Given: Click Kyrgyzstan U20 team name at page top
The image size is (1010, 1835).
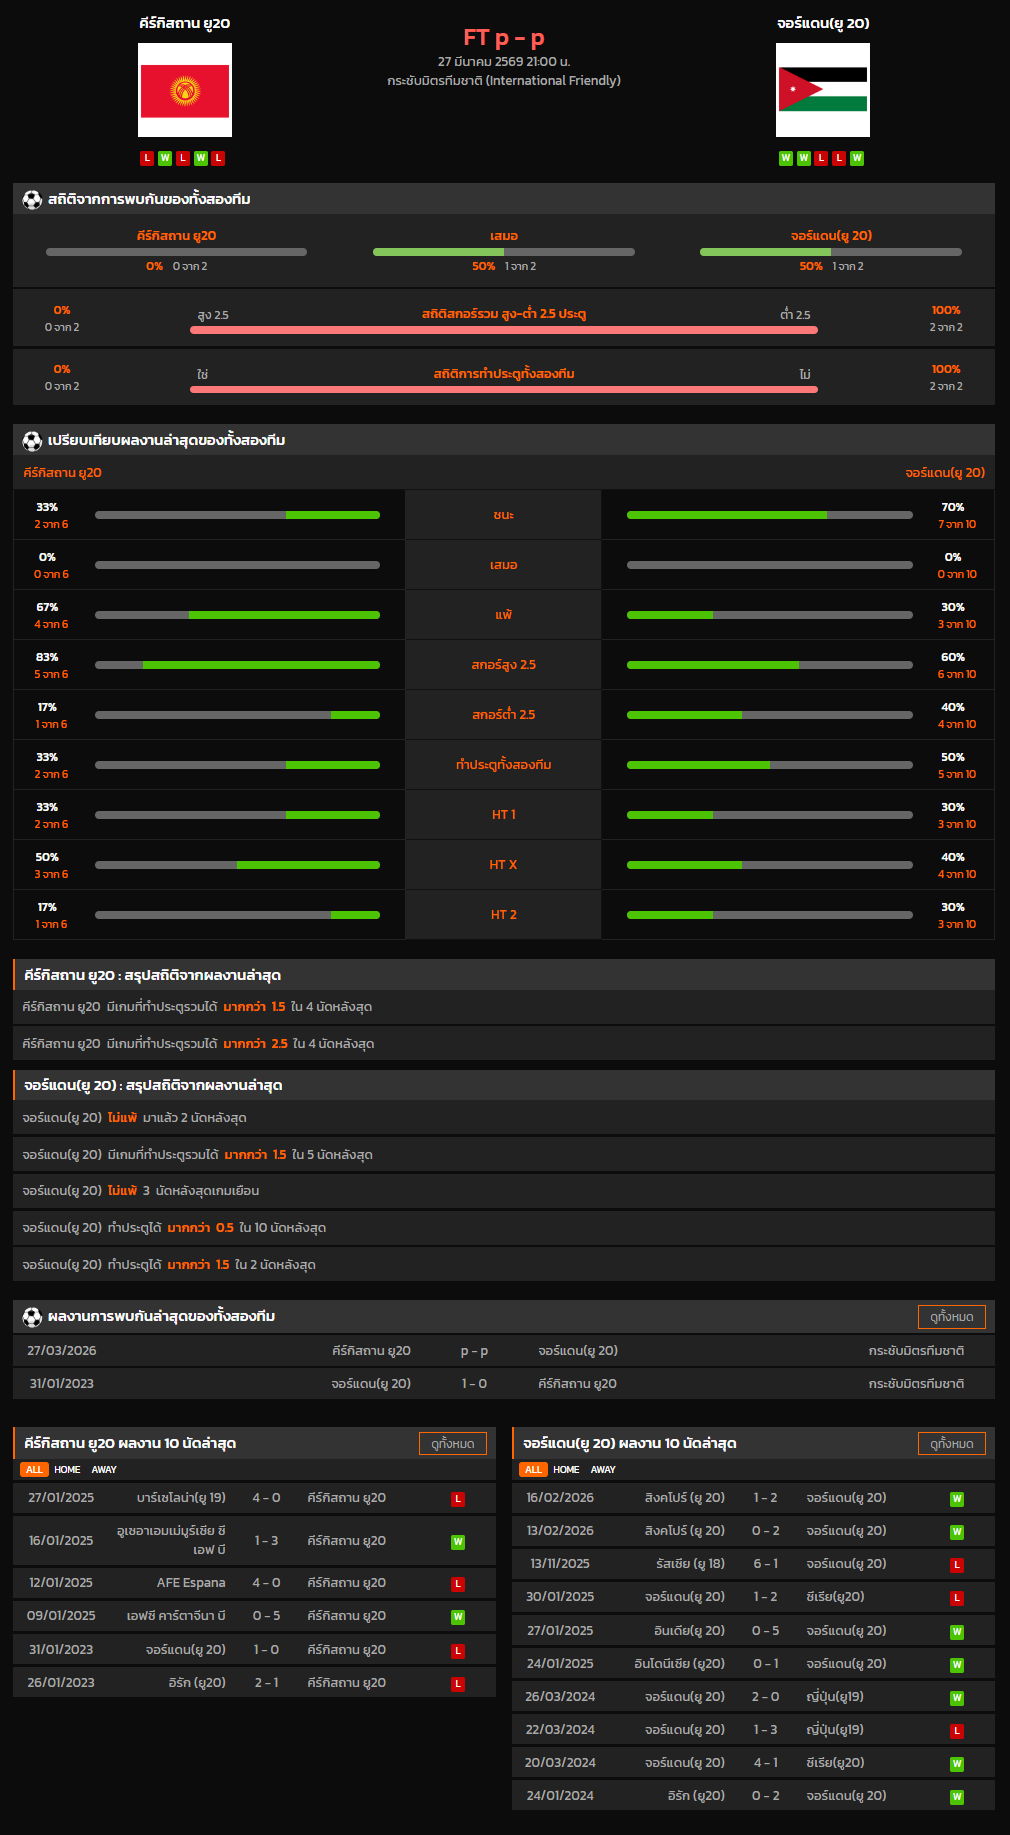Looking at the screenshot, I should [185, 23].
